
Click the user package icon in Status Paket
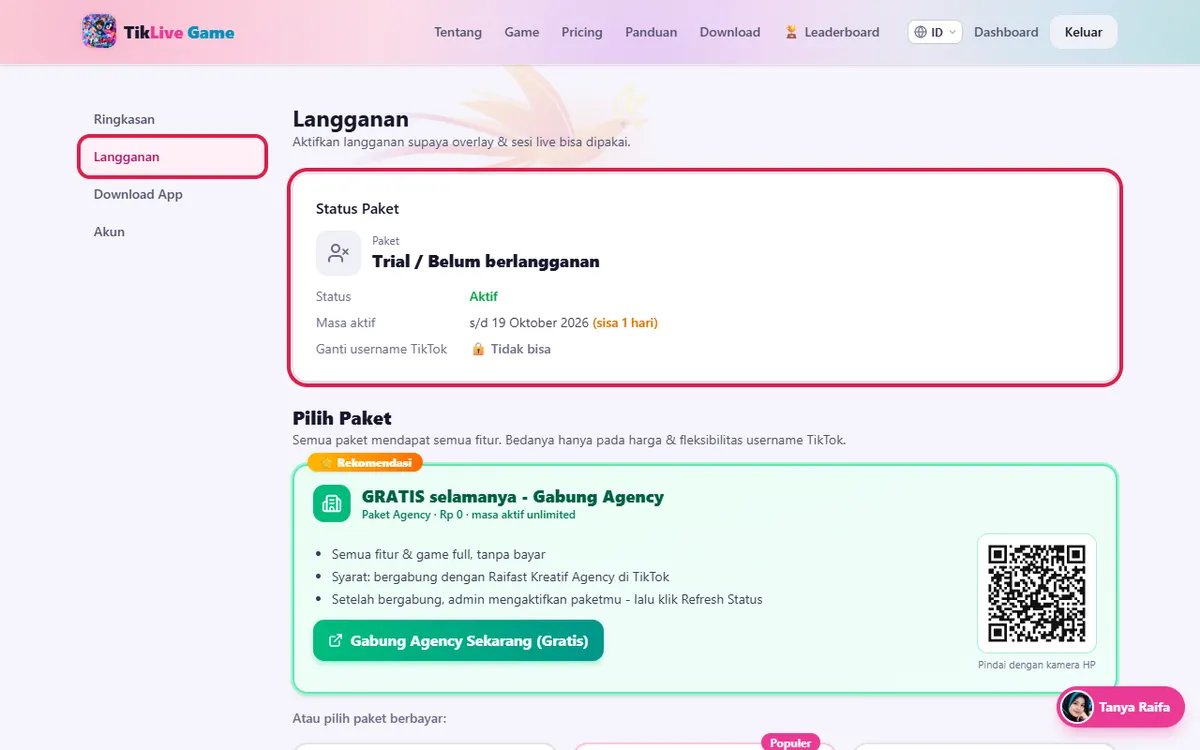339,253
